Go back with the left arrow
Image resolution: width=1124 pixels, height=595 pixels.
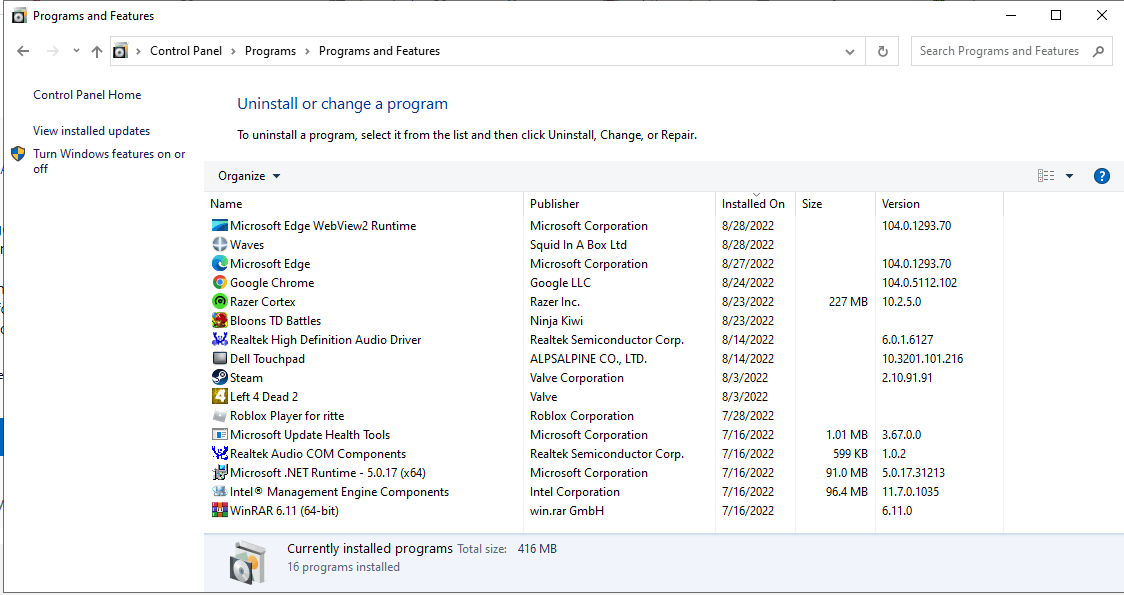pos(23,51)
